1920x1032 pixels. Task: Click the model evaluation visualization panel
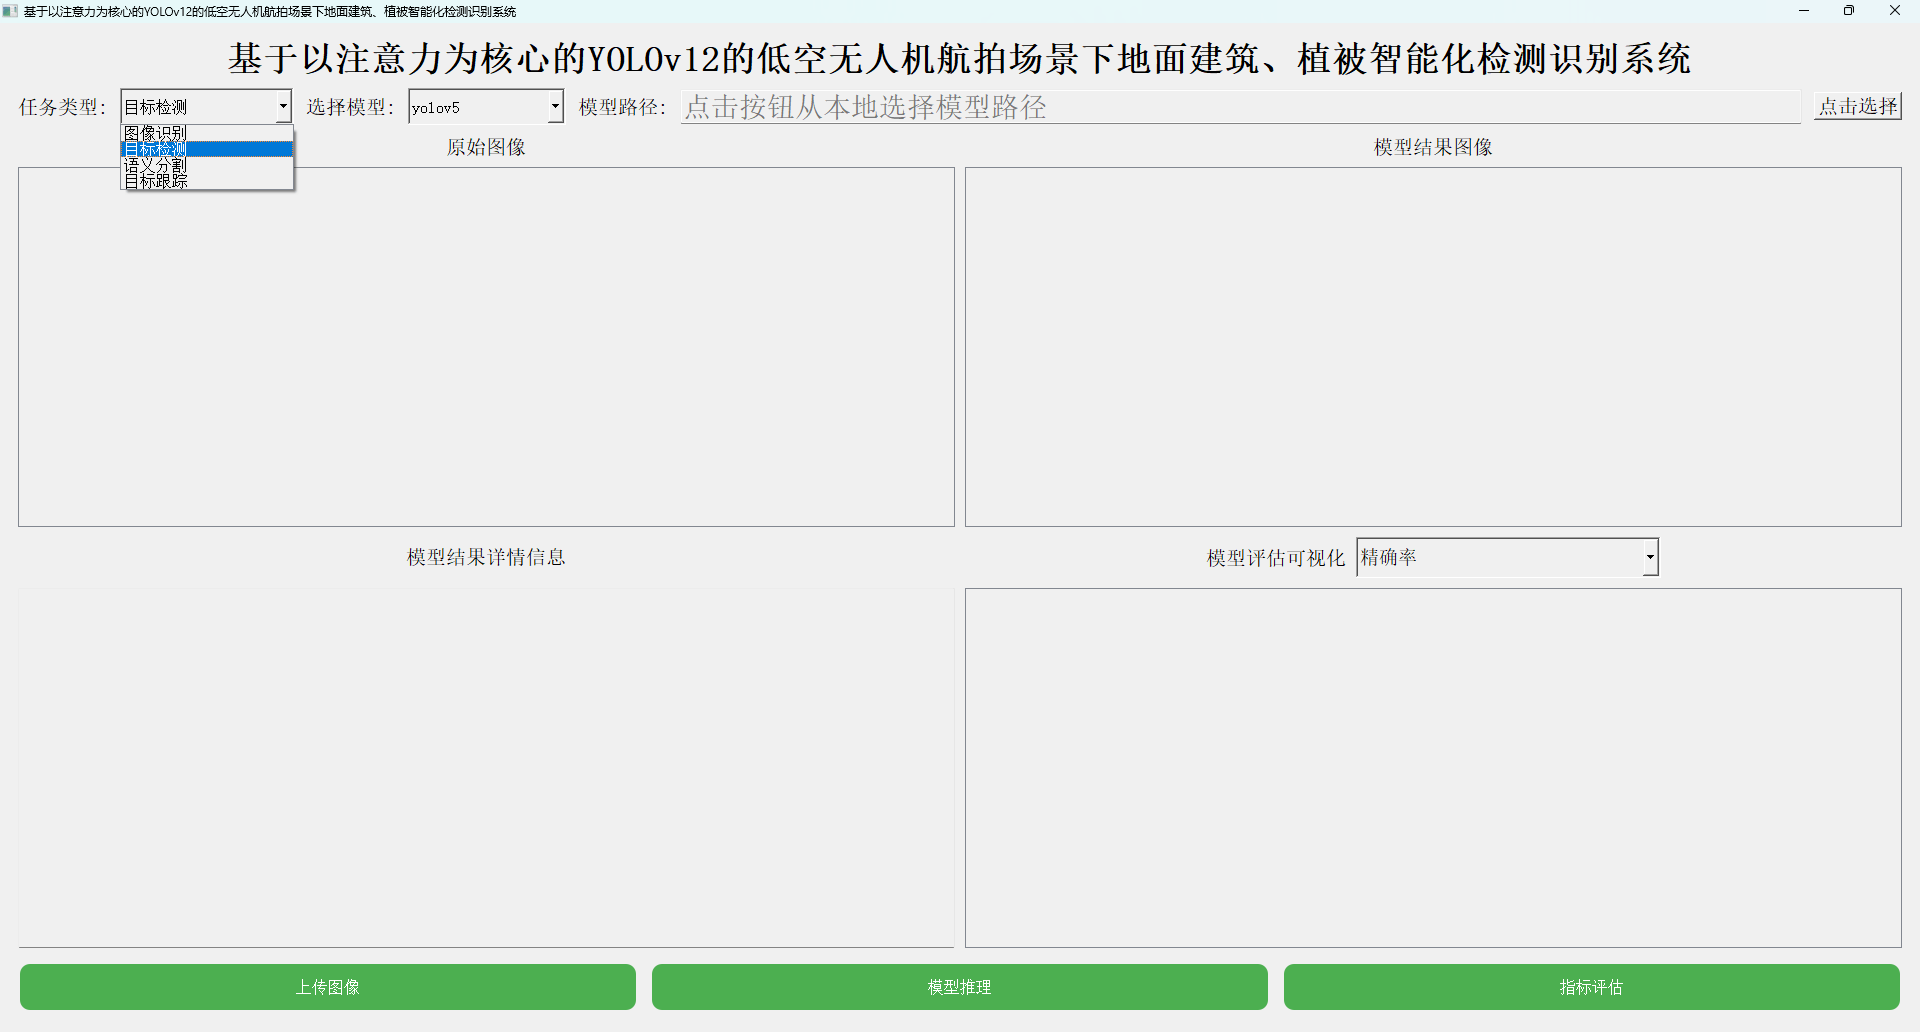1433,768
